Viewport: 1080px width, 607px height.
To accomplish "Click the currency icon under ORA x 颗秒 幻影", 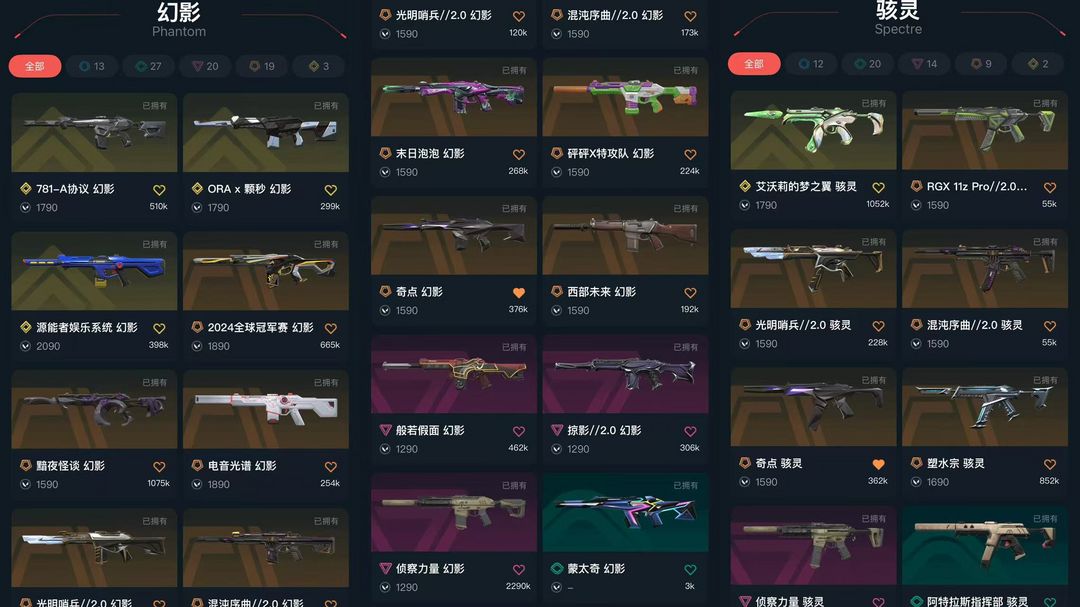I will click(197, 207).
